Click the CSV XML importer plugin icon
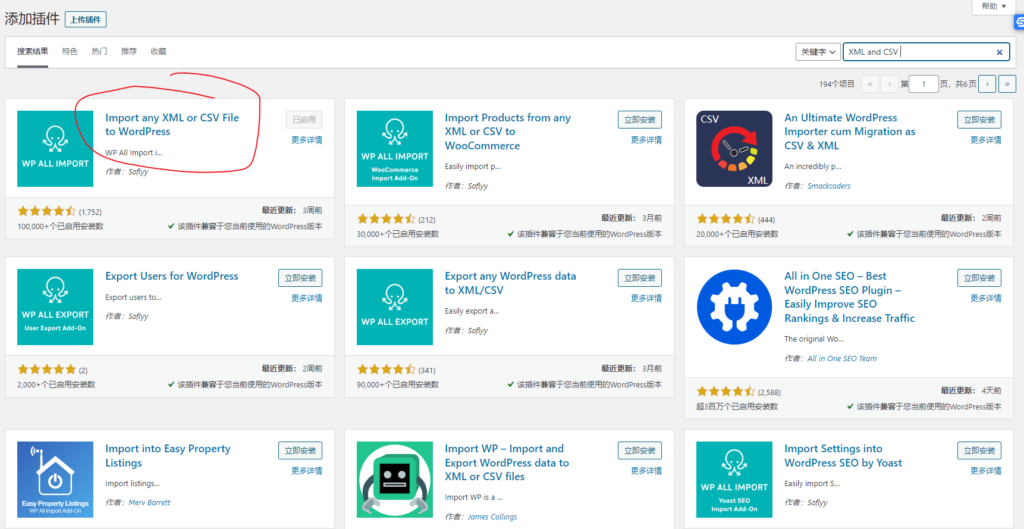Image resolution: width=1024 pixels, height=529 pixels. (x=734, y=149)
